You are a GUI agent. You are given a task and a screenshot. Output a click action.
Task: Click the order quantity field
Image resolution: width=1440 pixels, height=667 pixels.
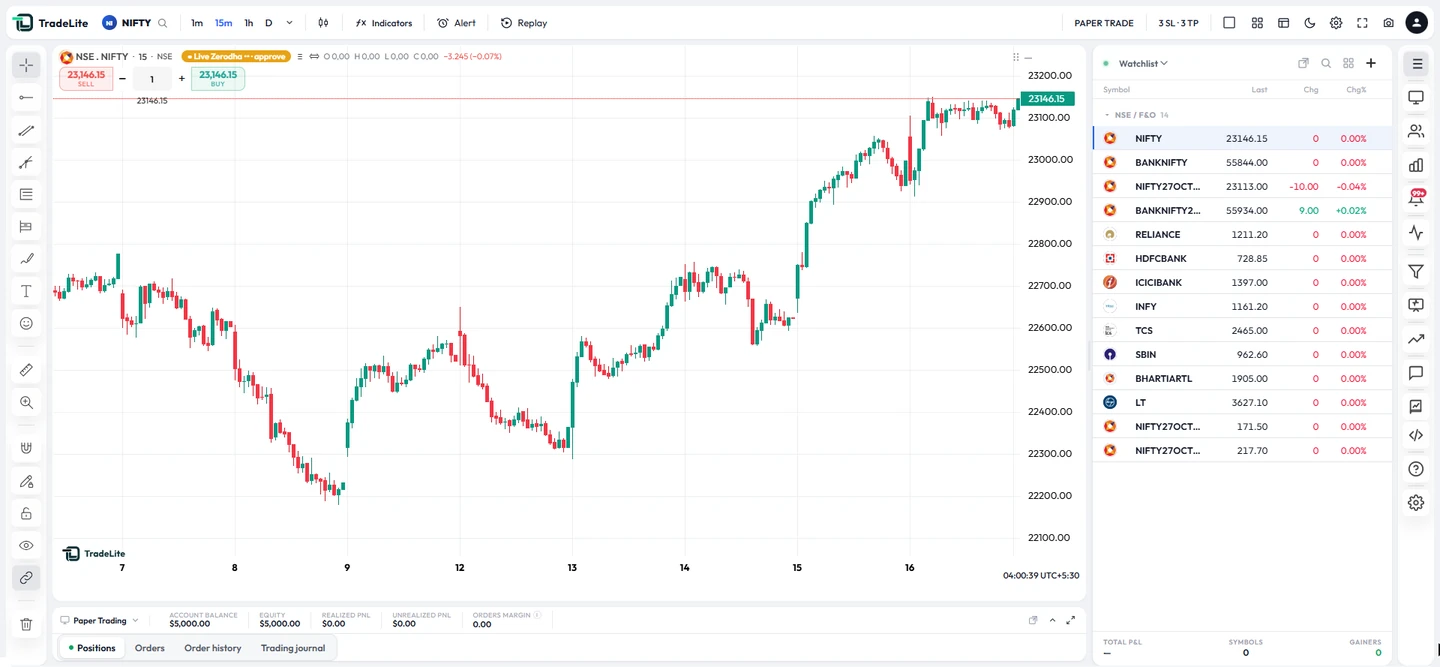coord(152,79)
